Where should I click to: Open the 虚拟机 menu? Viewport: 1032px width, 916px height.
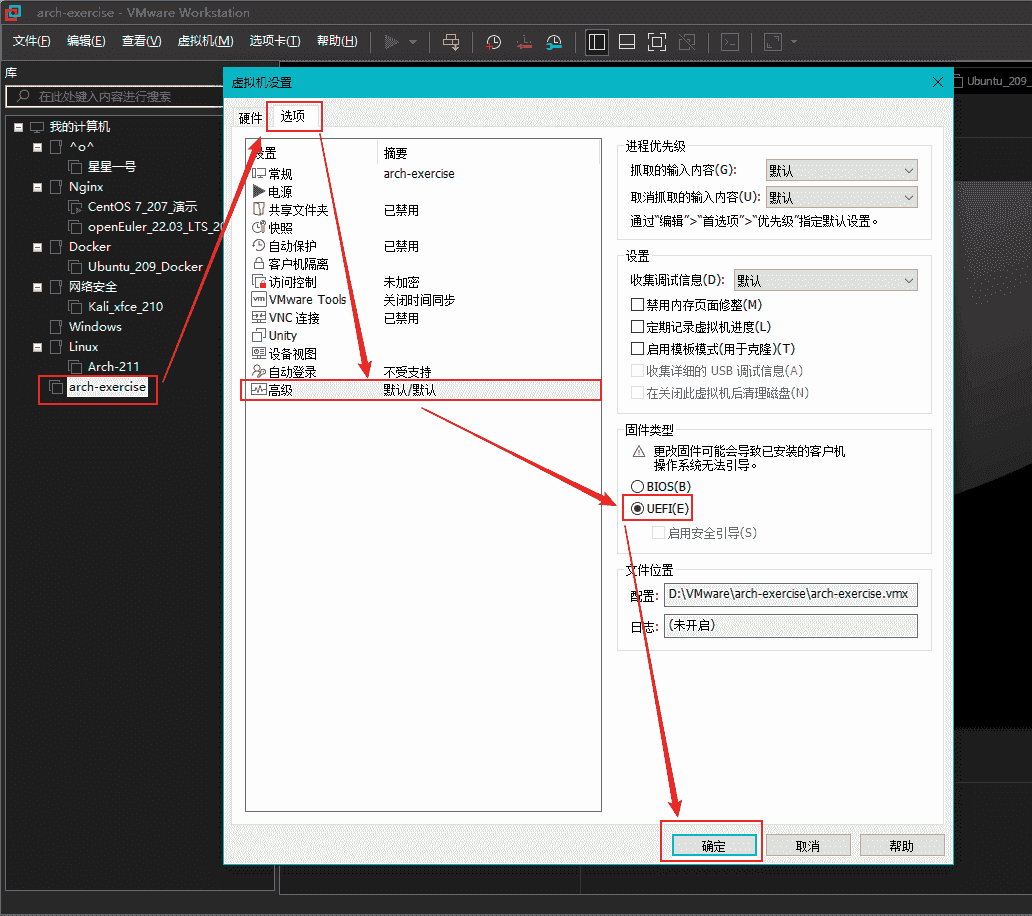204,41
